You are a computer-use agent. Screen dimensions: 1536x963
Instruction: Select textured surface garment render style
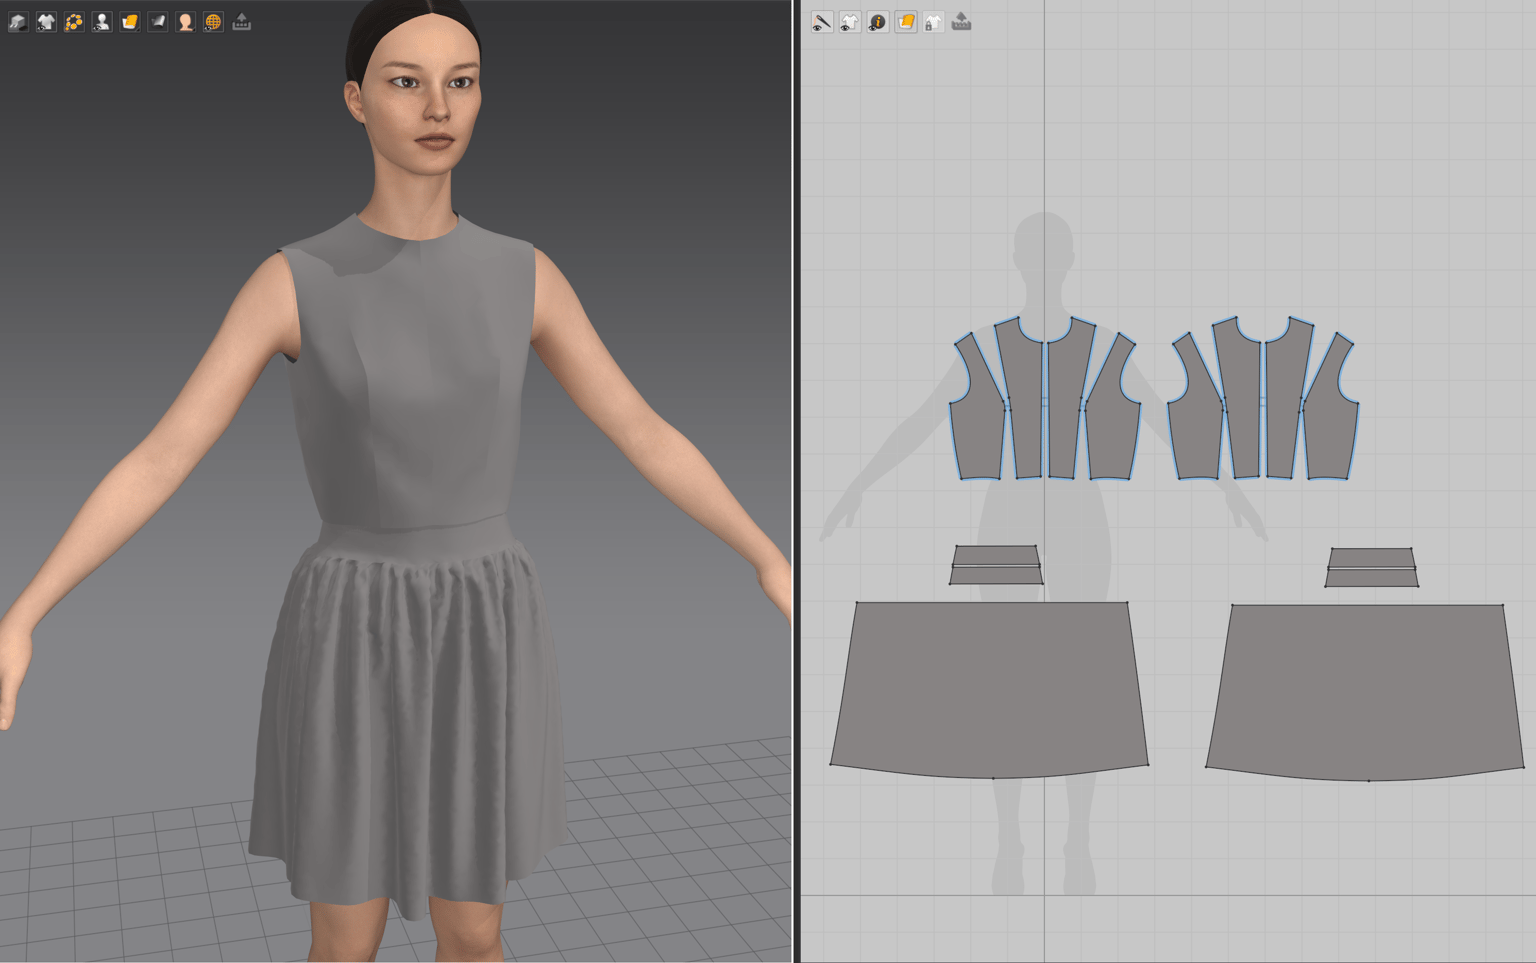click(x=130, y=21)
